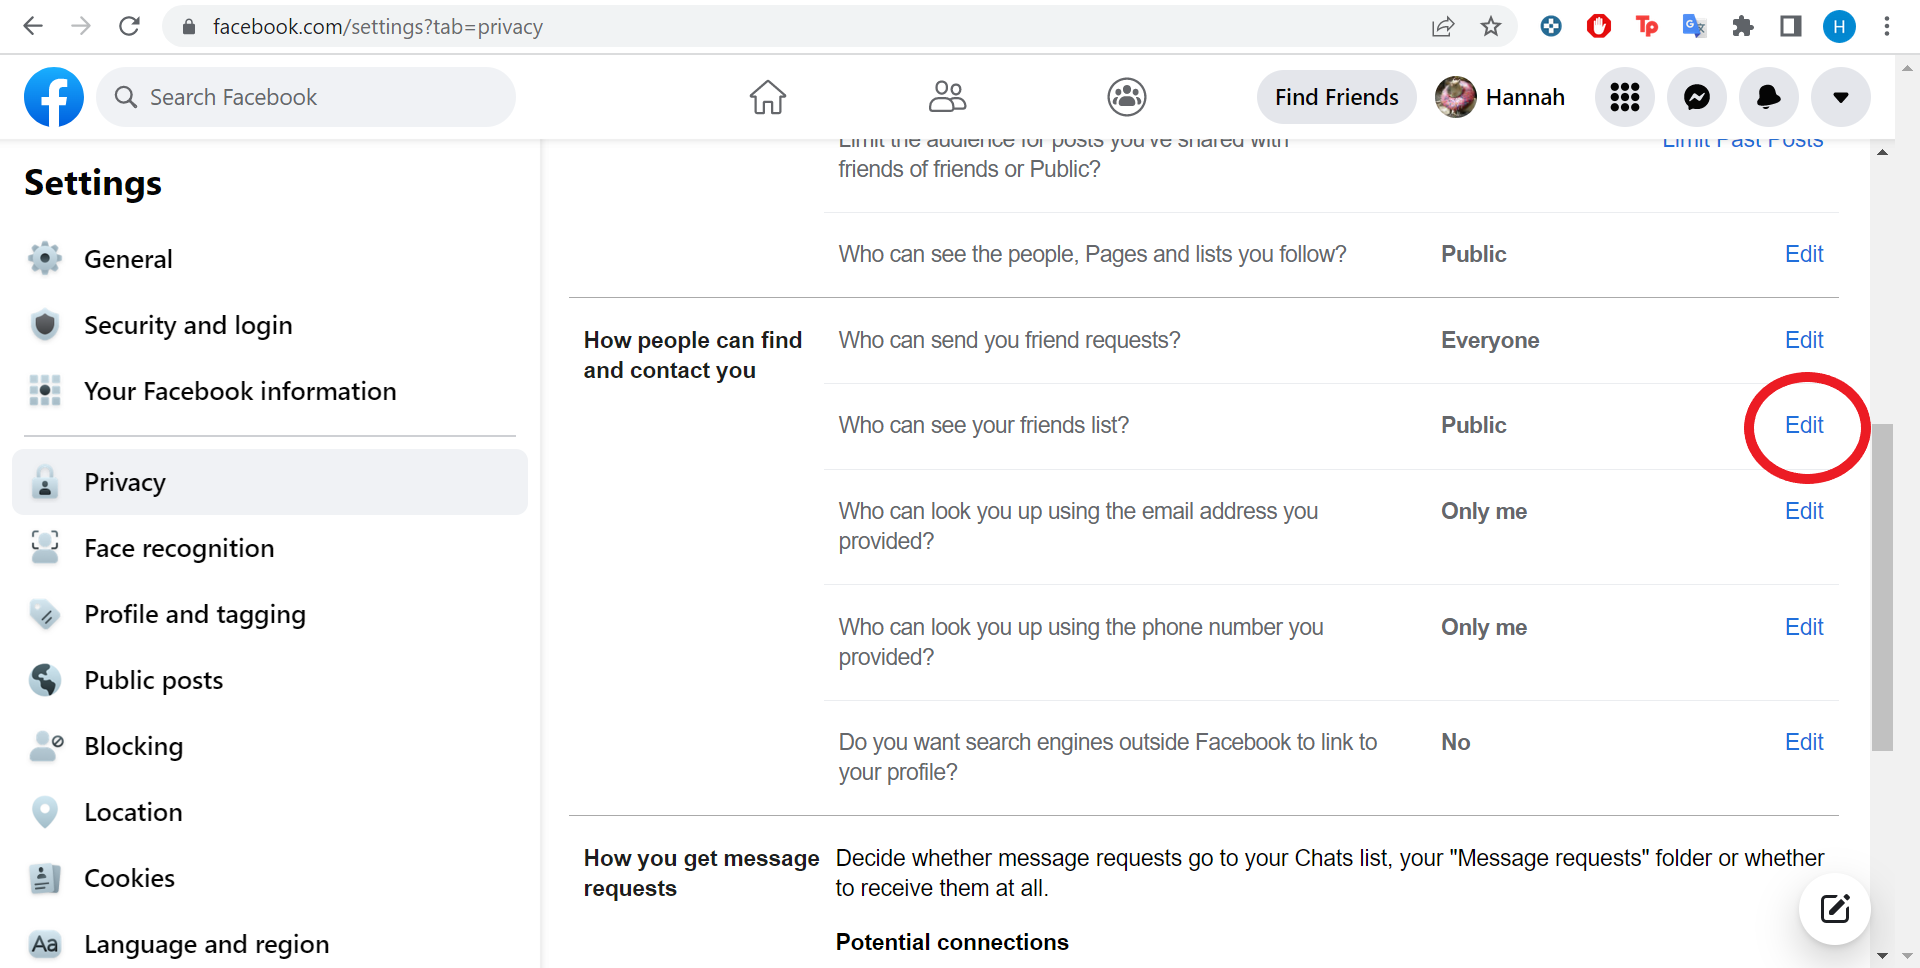Viewport: 1920px width, 968px height.
Task: Edit who can send friend requests
Action: click(x=1804, y=340)
